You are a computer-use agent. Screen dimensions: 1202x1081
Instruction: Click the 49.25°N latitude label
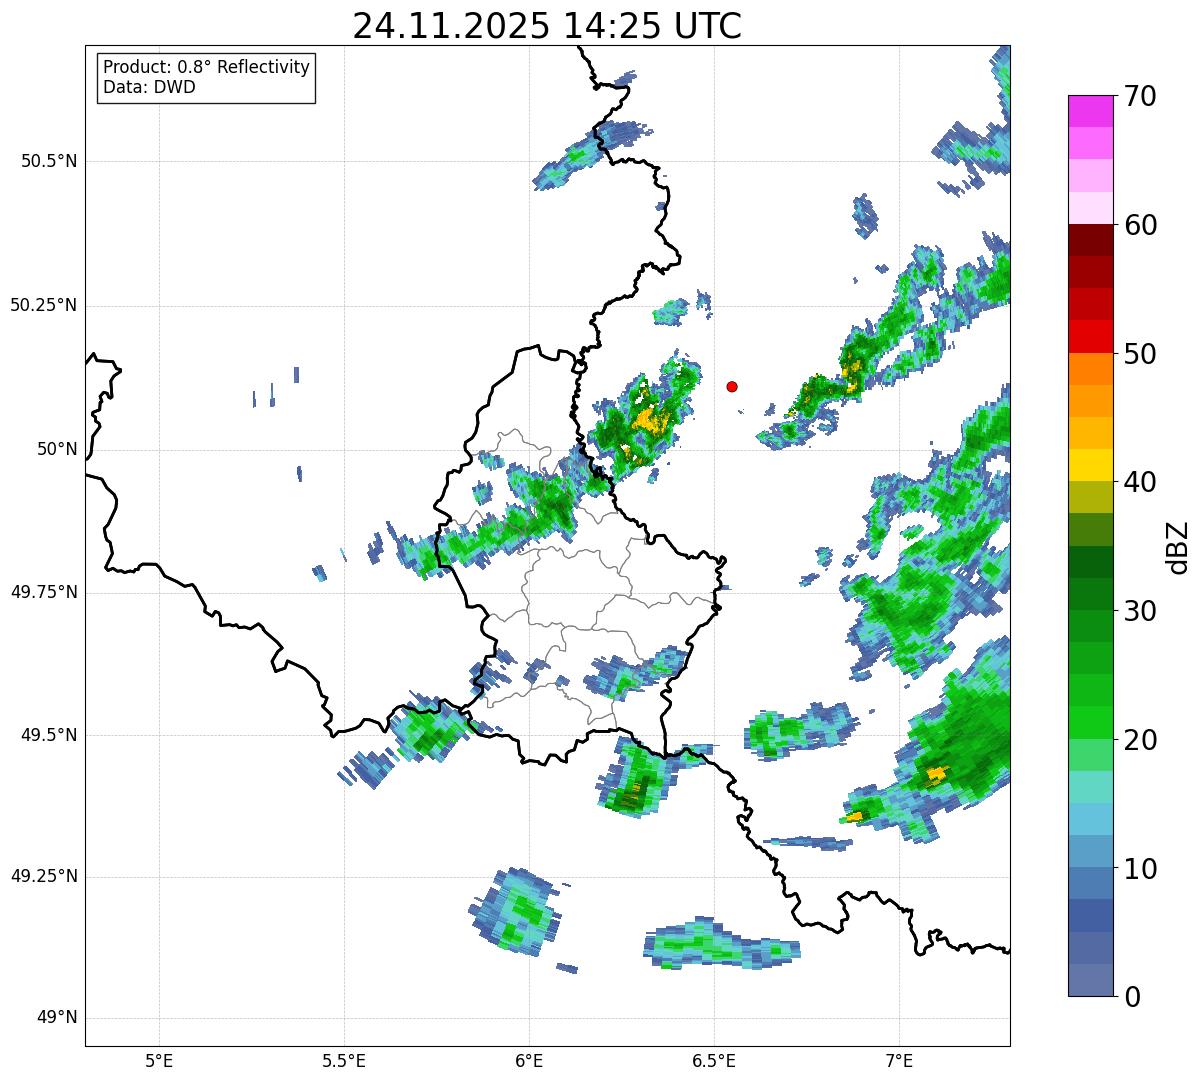(44, 876)
